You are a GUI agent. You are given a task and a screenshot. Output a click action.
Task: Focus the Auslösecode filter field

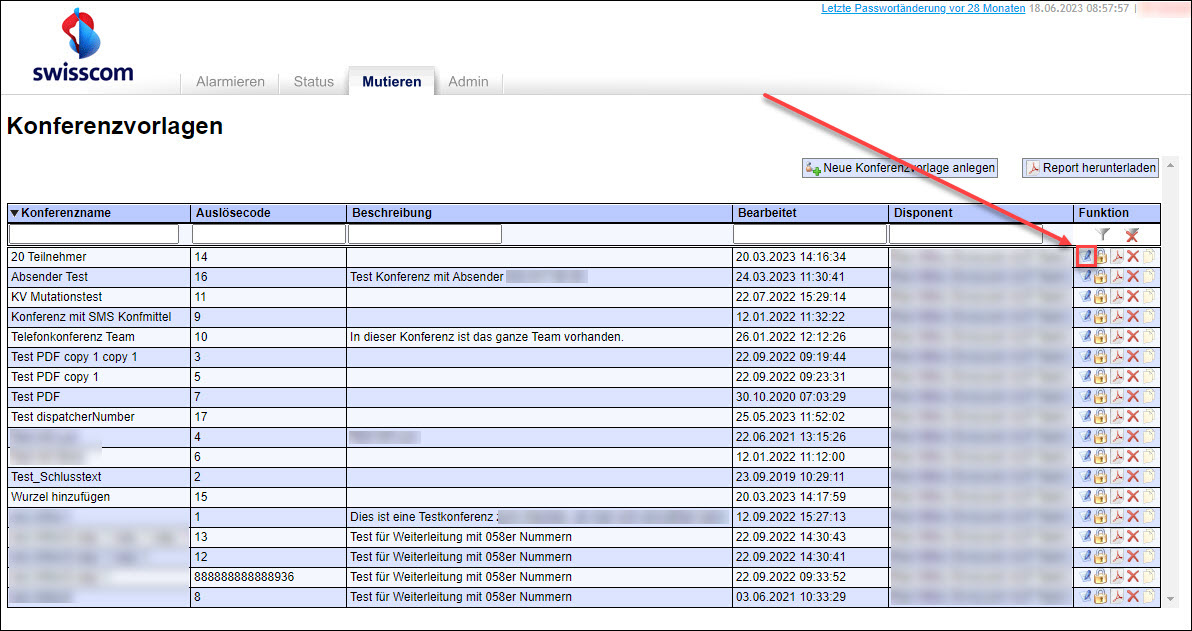[268, 234]
